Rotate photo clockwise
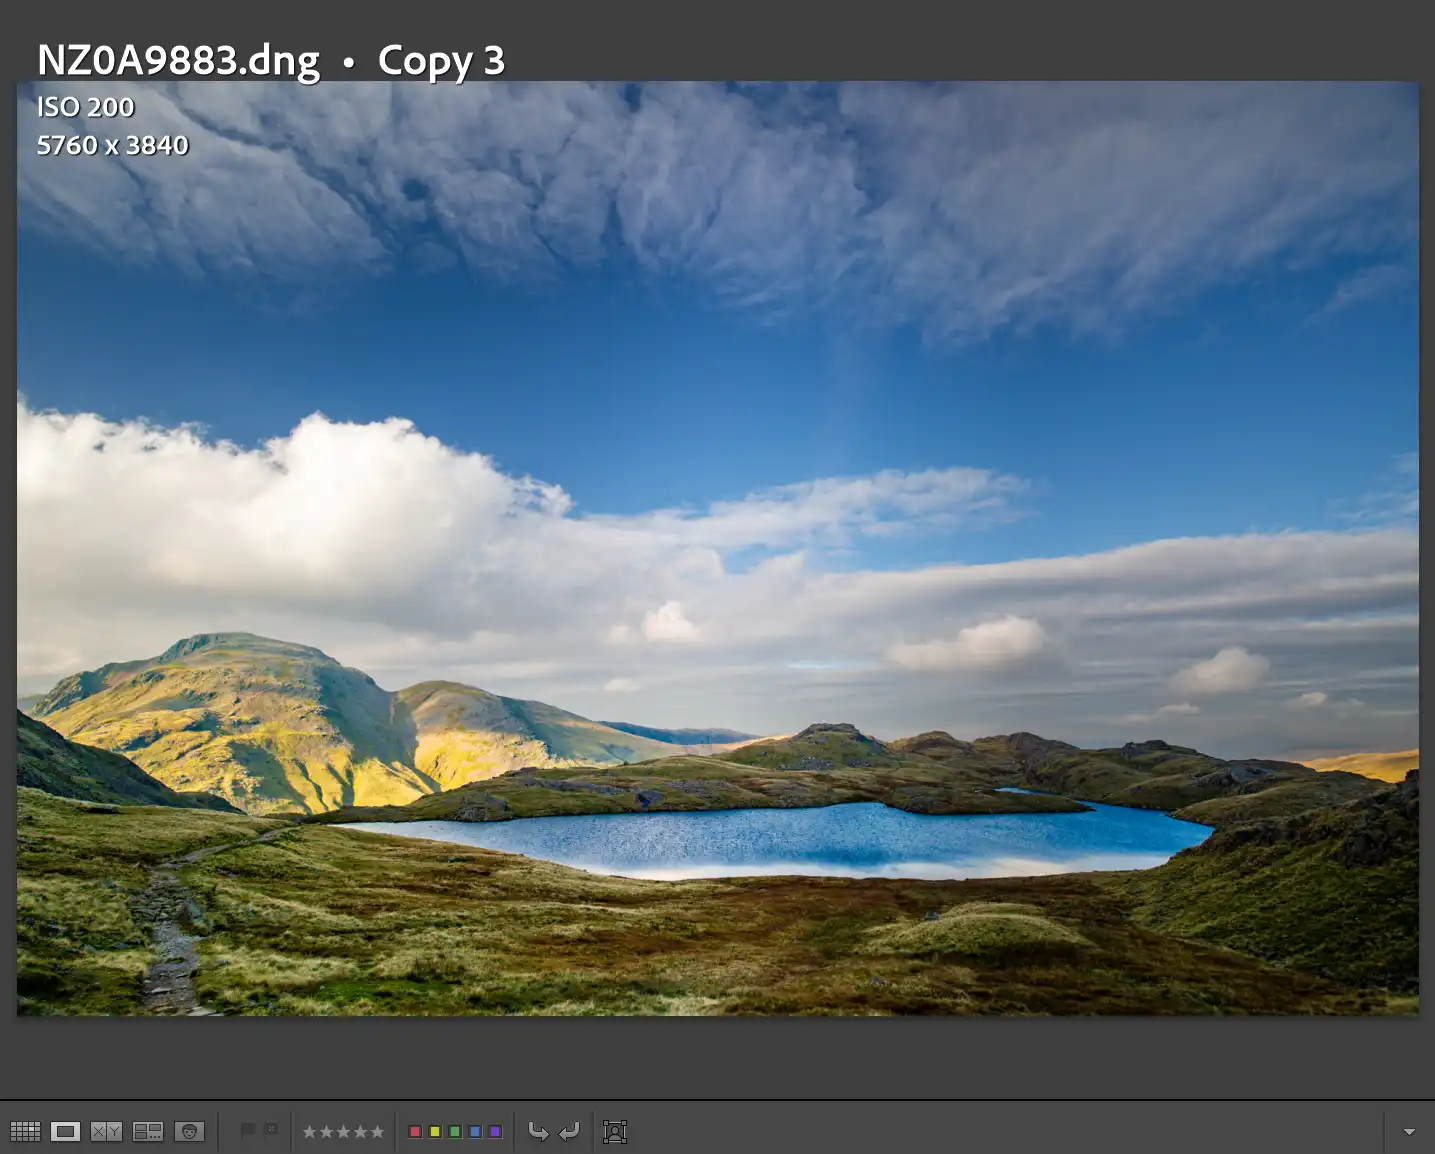This screenshot has width=1435, height=1154. pos(569,1131)
